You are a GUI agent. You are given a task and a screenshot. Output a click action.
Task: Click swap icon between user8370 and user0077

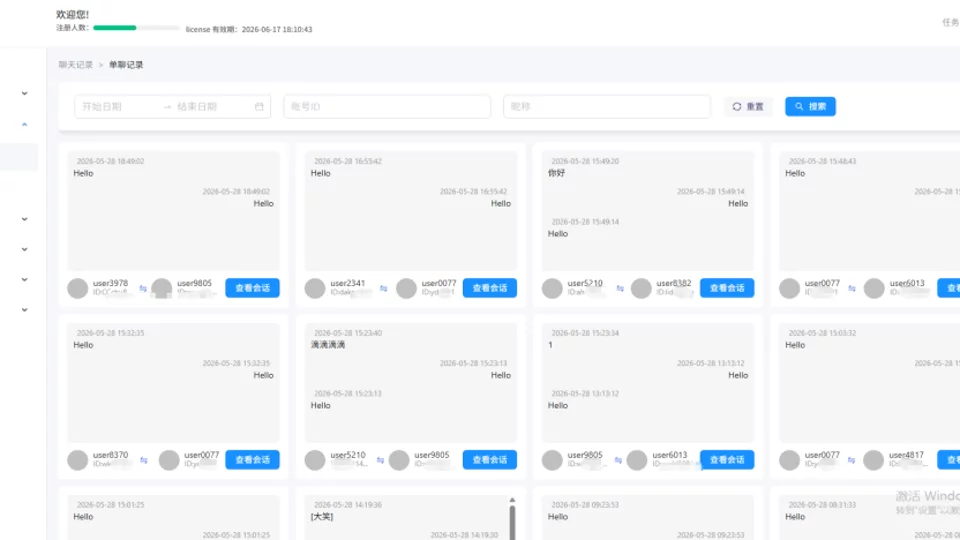pyautogui.click(x=144, y=460)
